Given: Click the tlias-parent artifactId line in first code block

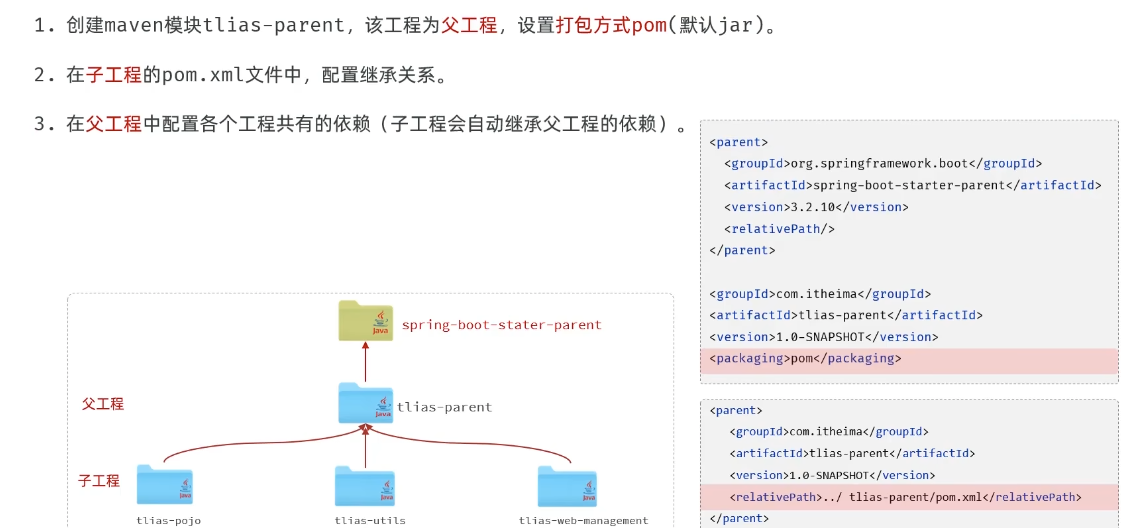Looking at the screenshot, I should (x=846, y=315).
